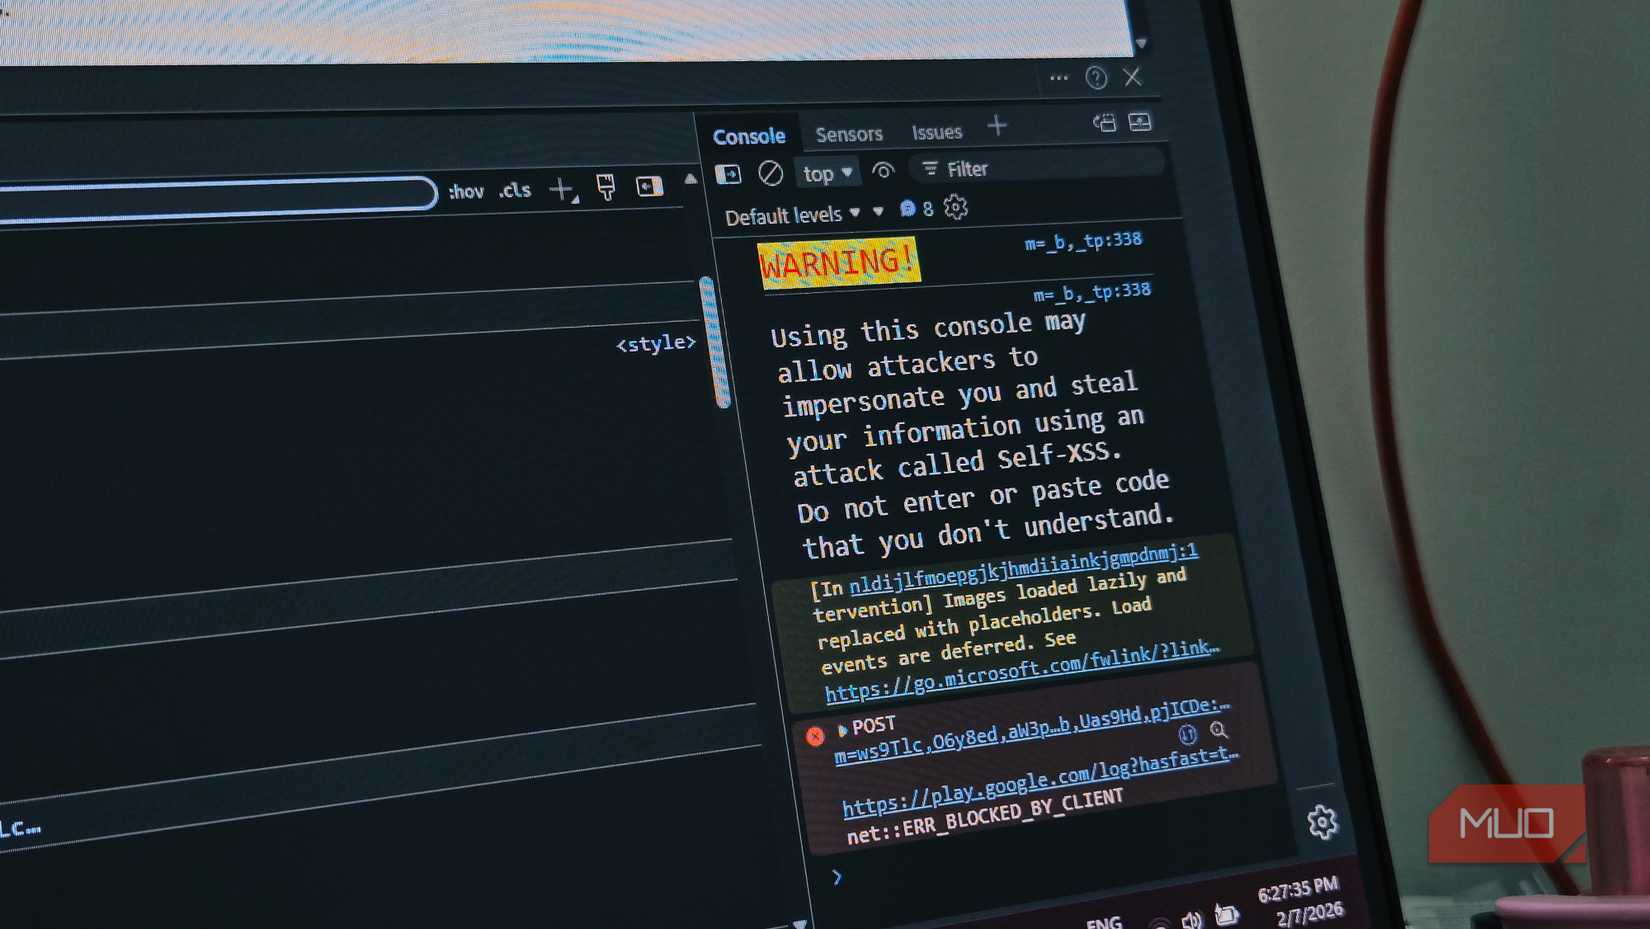Click the paintbrush icon in Styles toolbar
This screenshot has height=929, width=1650.
(x=606, y=187)
